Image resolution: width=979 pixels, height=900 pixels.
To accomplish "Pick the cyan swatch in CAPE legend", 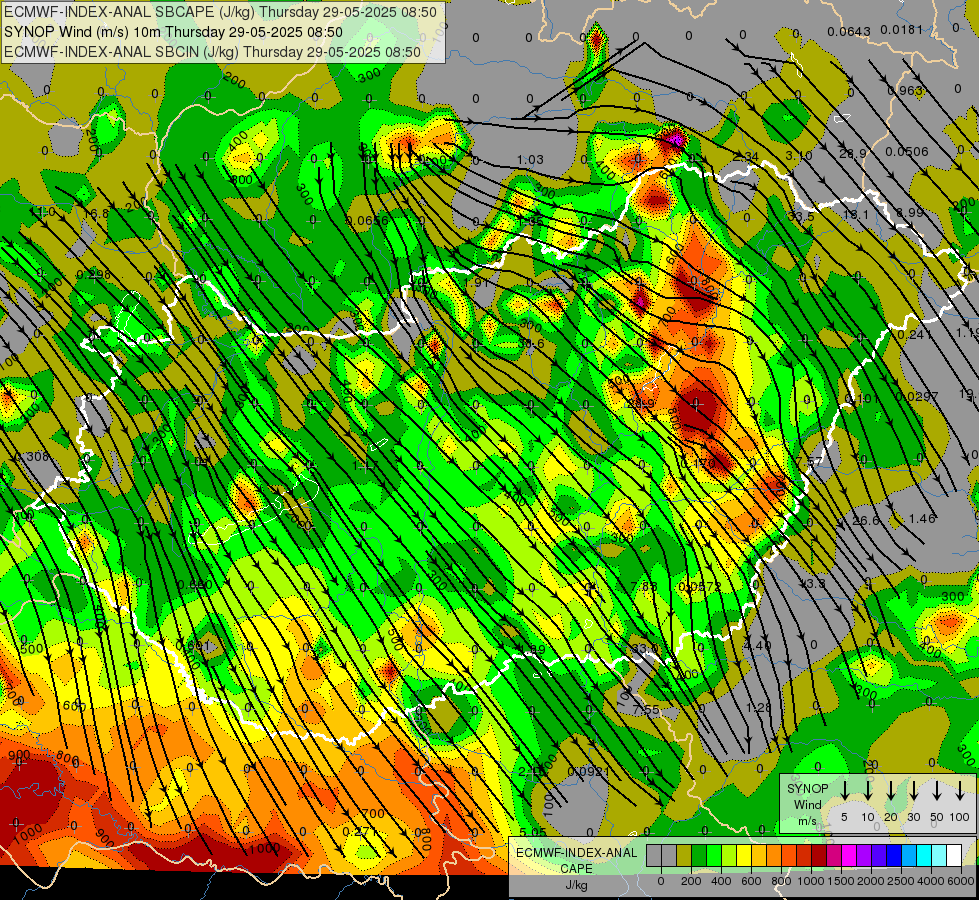I will click(924, 856).
